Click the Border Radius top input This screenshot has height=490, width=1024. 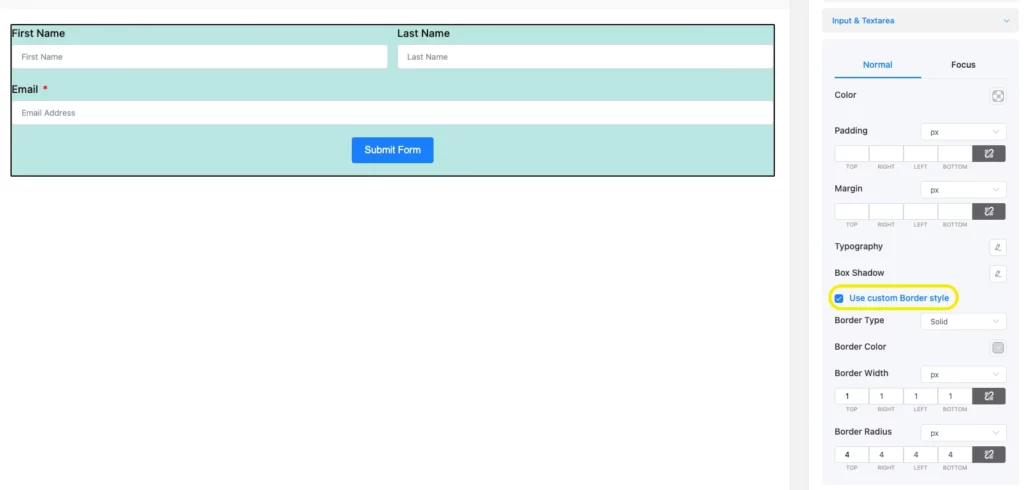[852, 454]
